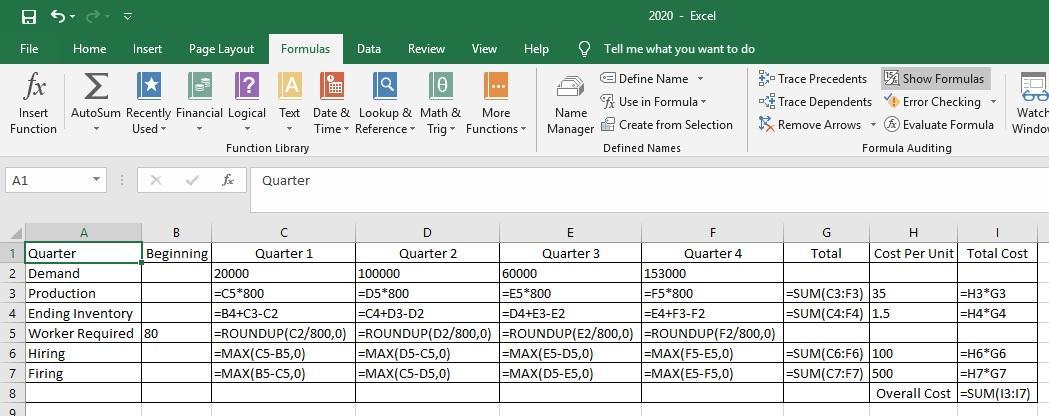Open the Help tab
The width and height of the screenshot is (1049, 416).
(537, 49)
